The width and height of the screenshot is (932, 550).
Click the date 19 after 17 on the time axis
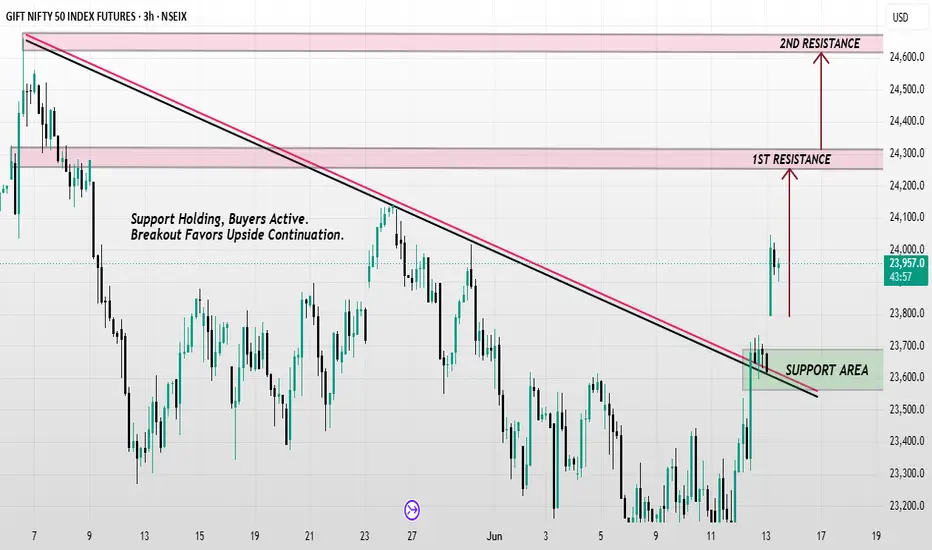[876, 536]
